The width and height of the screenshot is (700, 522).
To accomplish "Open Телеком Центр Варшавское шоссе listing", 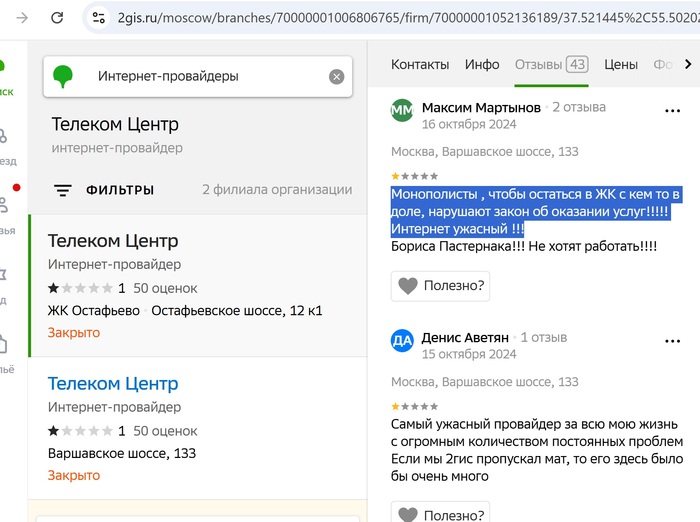I will [x=113, y=384].
